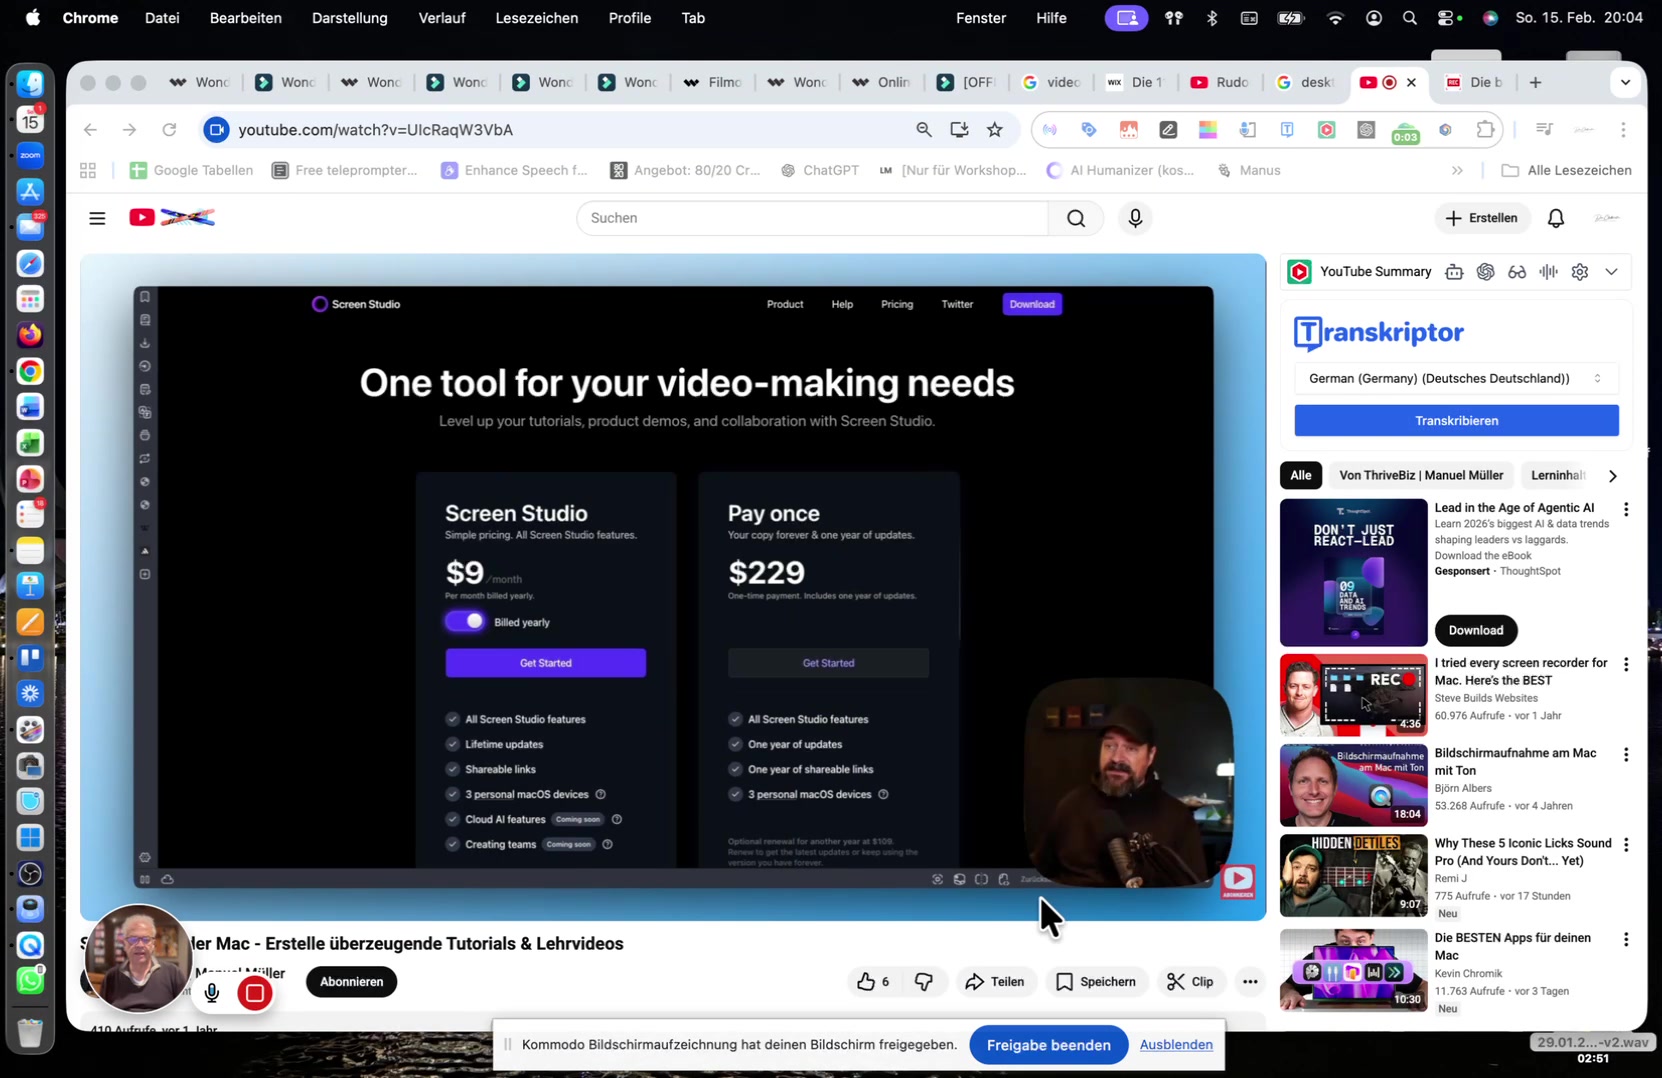The image size is (1662, 1078).
Task: Click the install app icon in address bar
Action: click(x=959, y=130)
